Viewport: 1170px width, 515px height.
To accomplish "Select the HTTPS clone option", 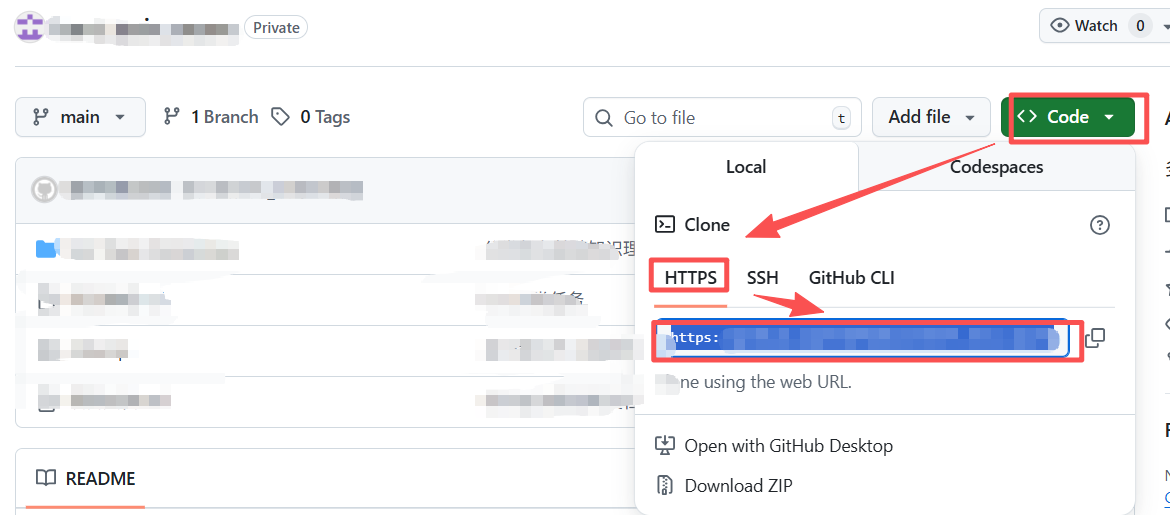I will pyautogui.click(x=691, y=278).
